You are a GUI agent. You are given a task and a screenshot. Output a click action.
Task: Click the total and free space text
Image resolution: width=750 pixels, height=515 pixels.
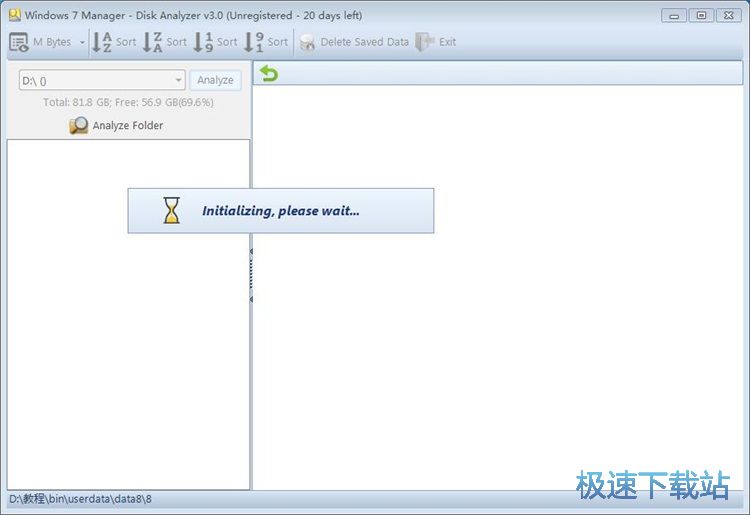click(128, 102)
